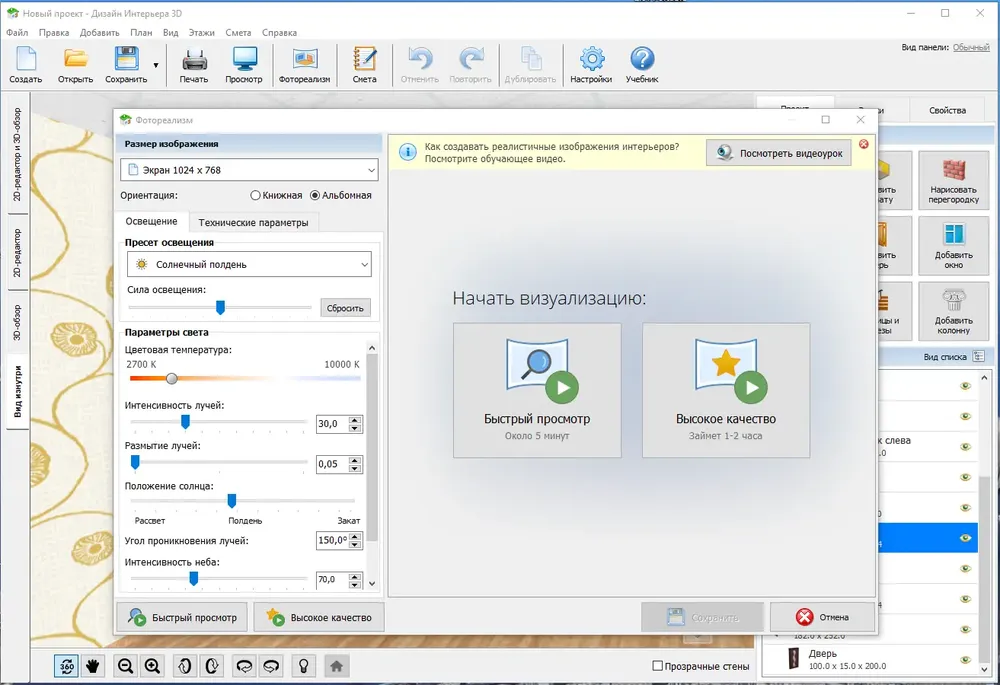Click the second vertical-ring rotate icon
Screen dimensions: 1000x685
(x=212, y=666)
